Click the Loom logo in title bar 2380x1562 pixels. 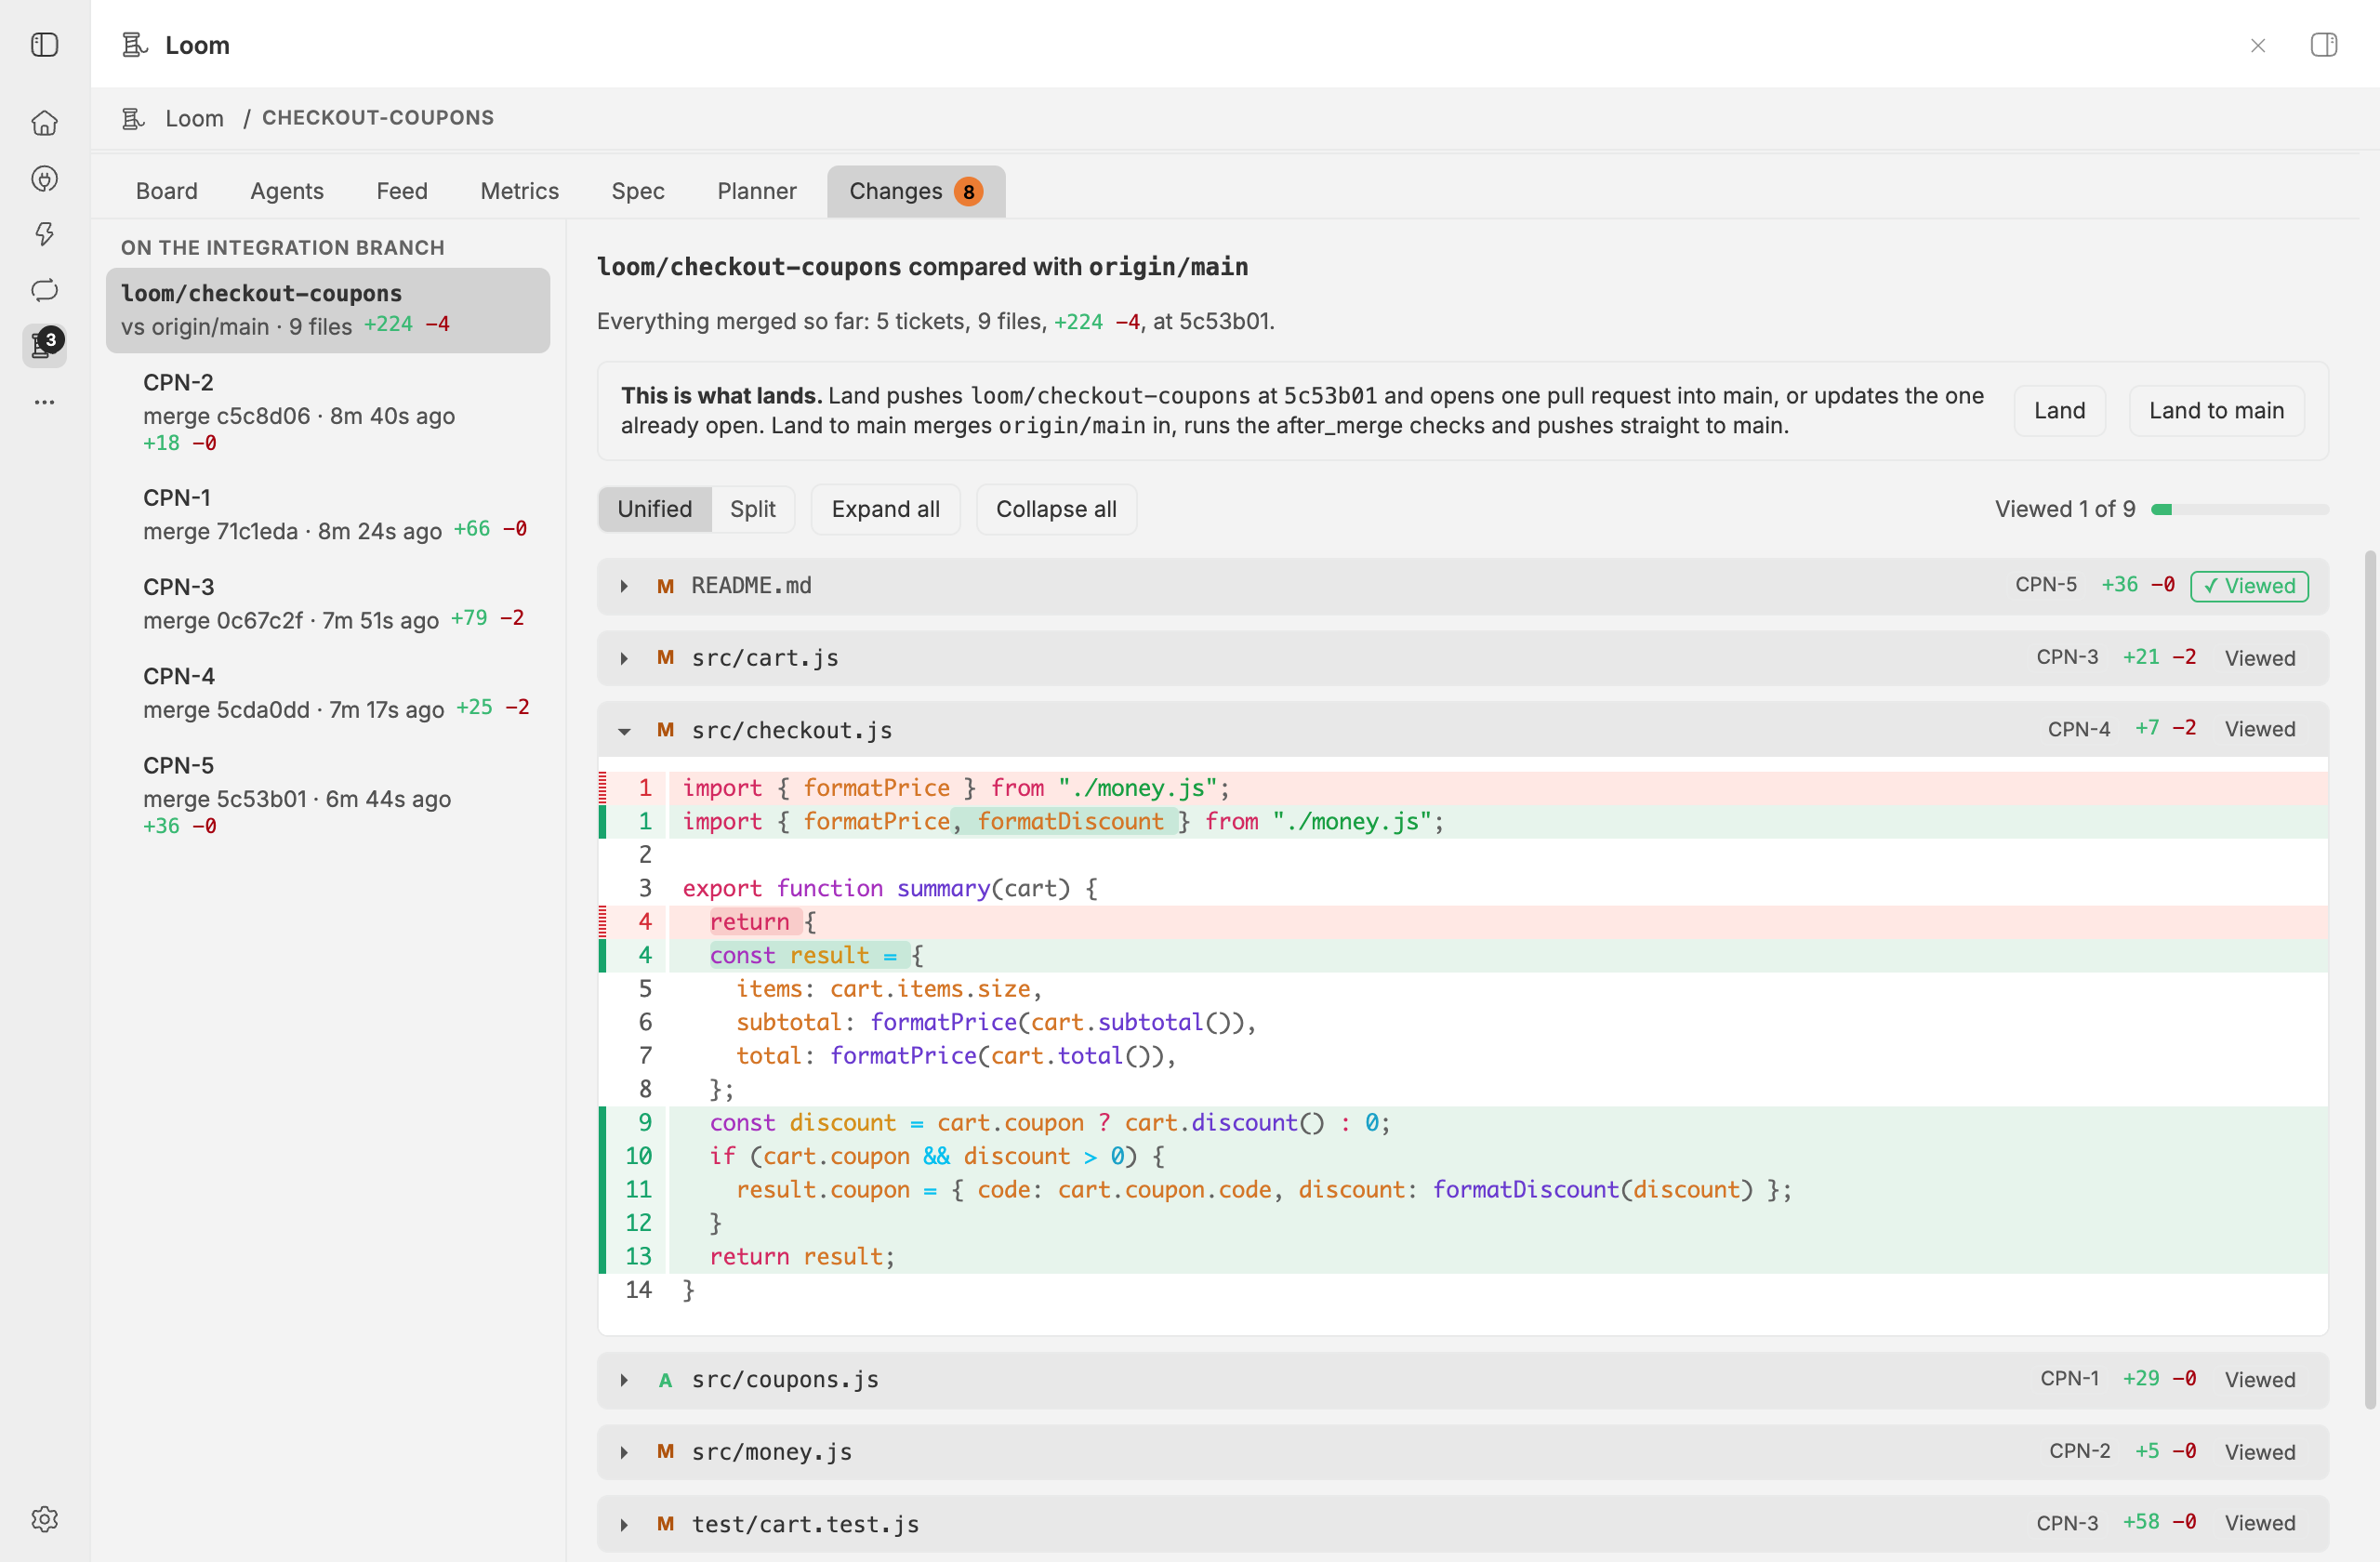coord(134,45)
